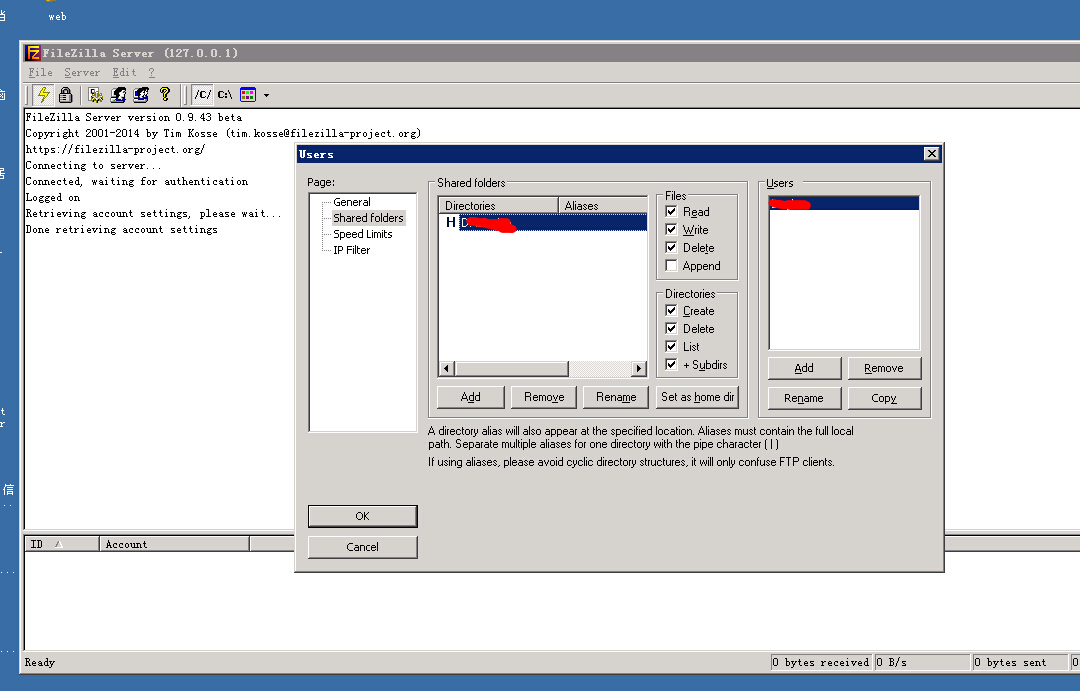Click directories horizontal scrollbar thumb
Image resolution: width=1080 pixels, height=691 pixels.
pyautogui.click(x=511, y=369)
